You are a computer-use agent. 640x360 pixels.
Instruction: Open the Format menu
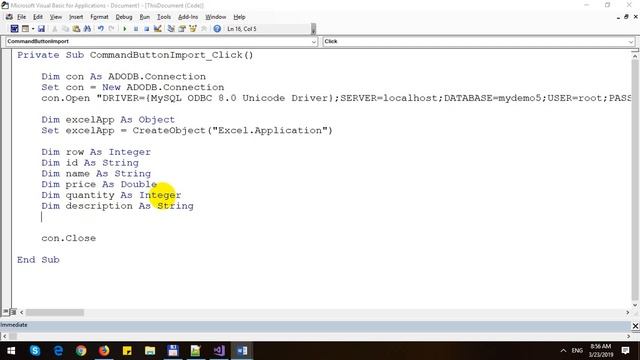click(99, 17)
